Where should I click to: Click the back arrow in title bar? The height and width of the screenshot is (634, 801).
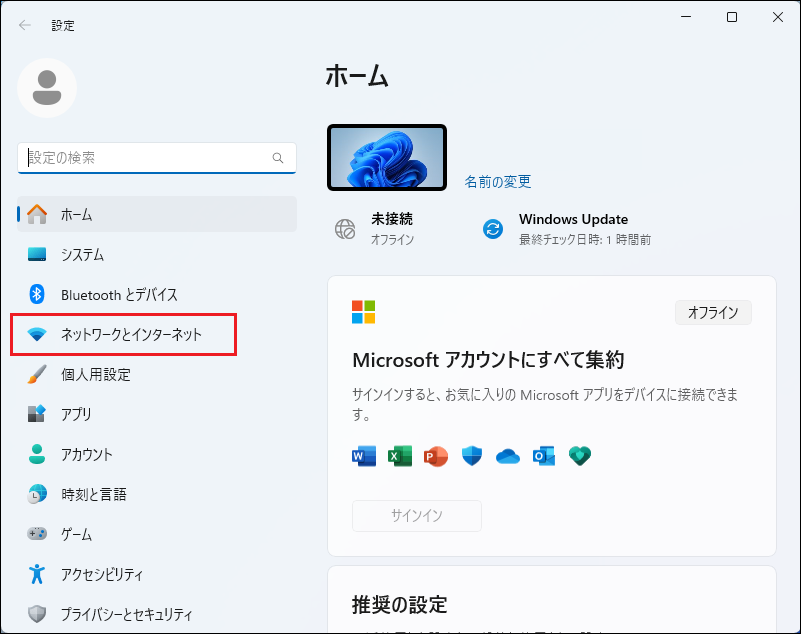(x=25, y=25)
